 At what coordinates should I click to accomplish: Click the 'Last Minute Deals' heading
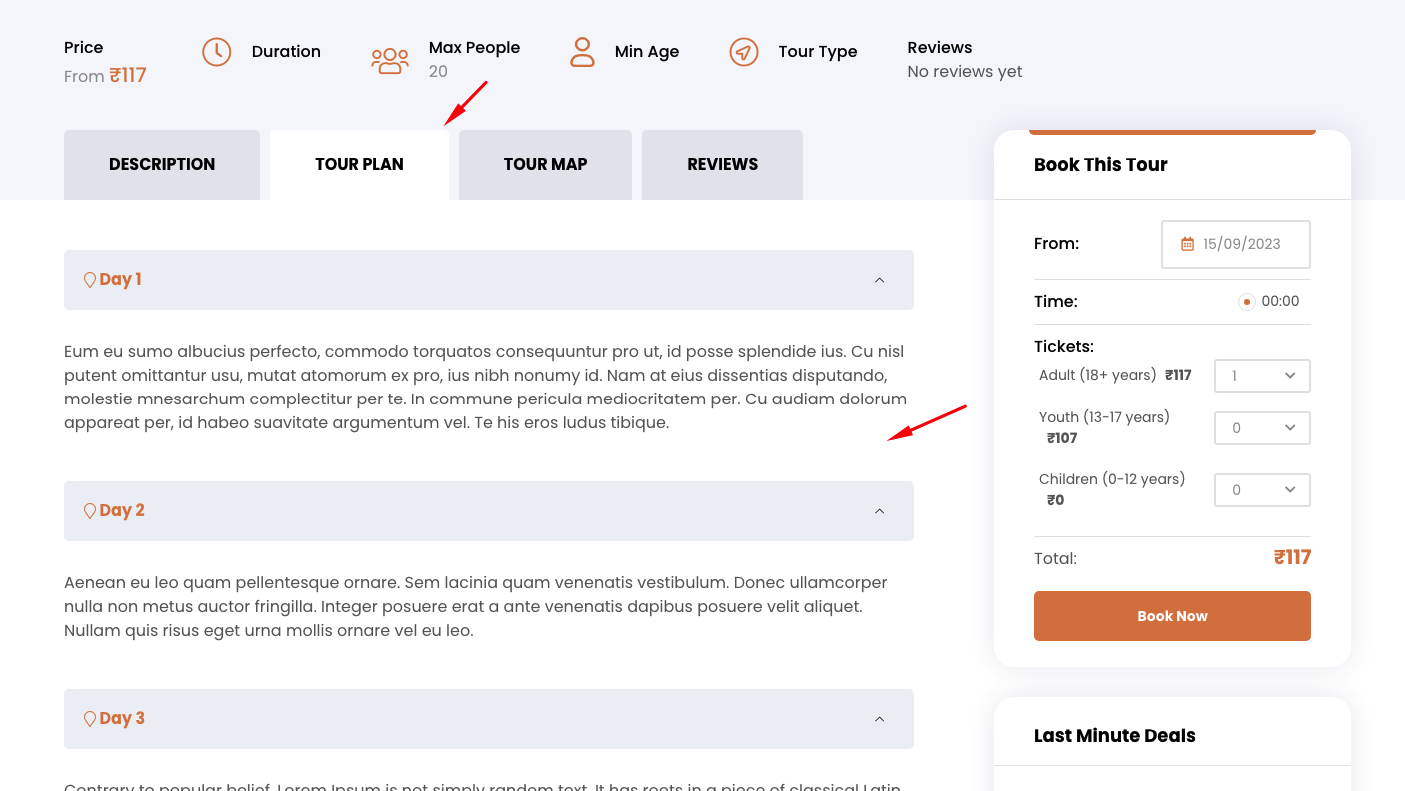(x=1115, y=736)
